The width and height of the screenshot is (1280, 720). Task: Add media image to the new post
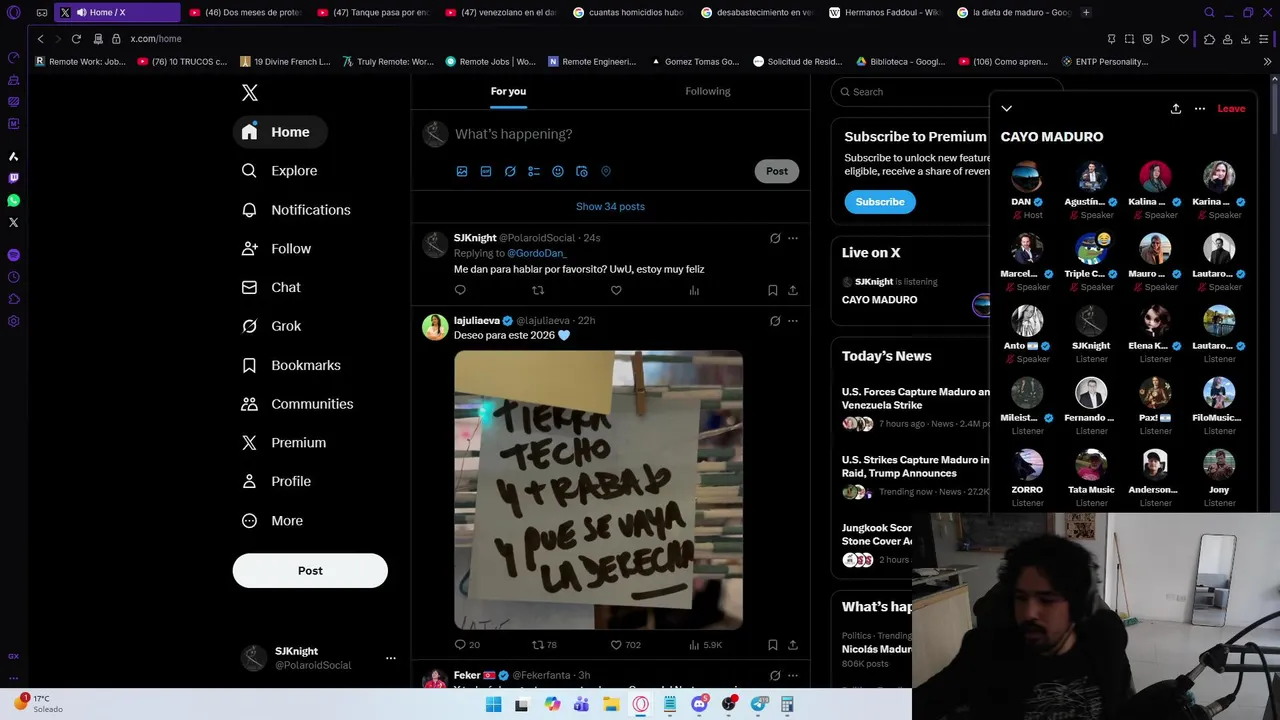(x=462, y=171)
